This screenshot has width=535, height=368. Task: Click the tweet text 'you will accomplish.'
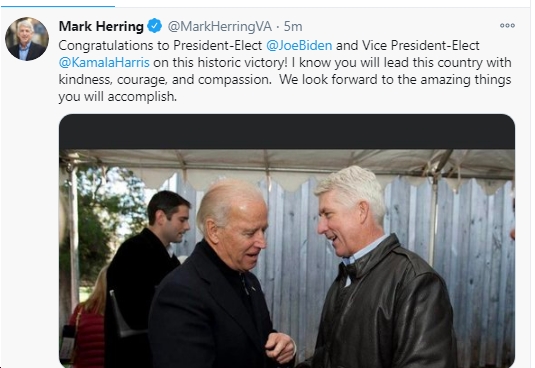pos(118,97)
